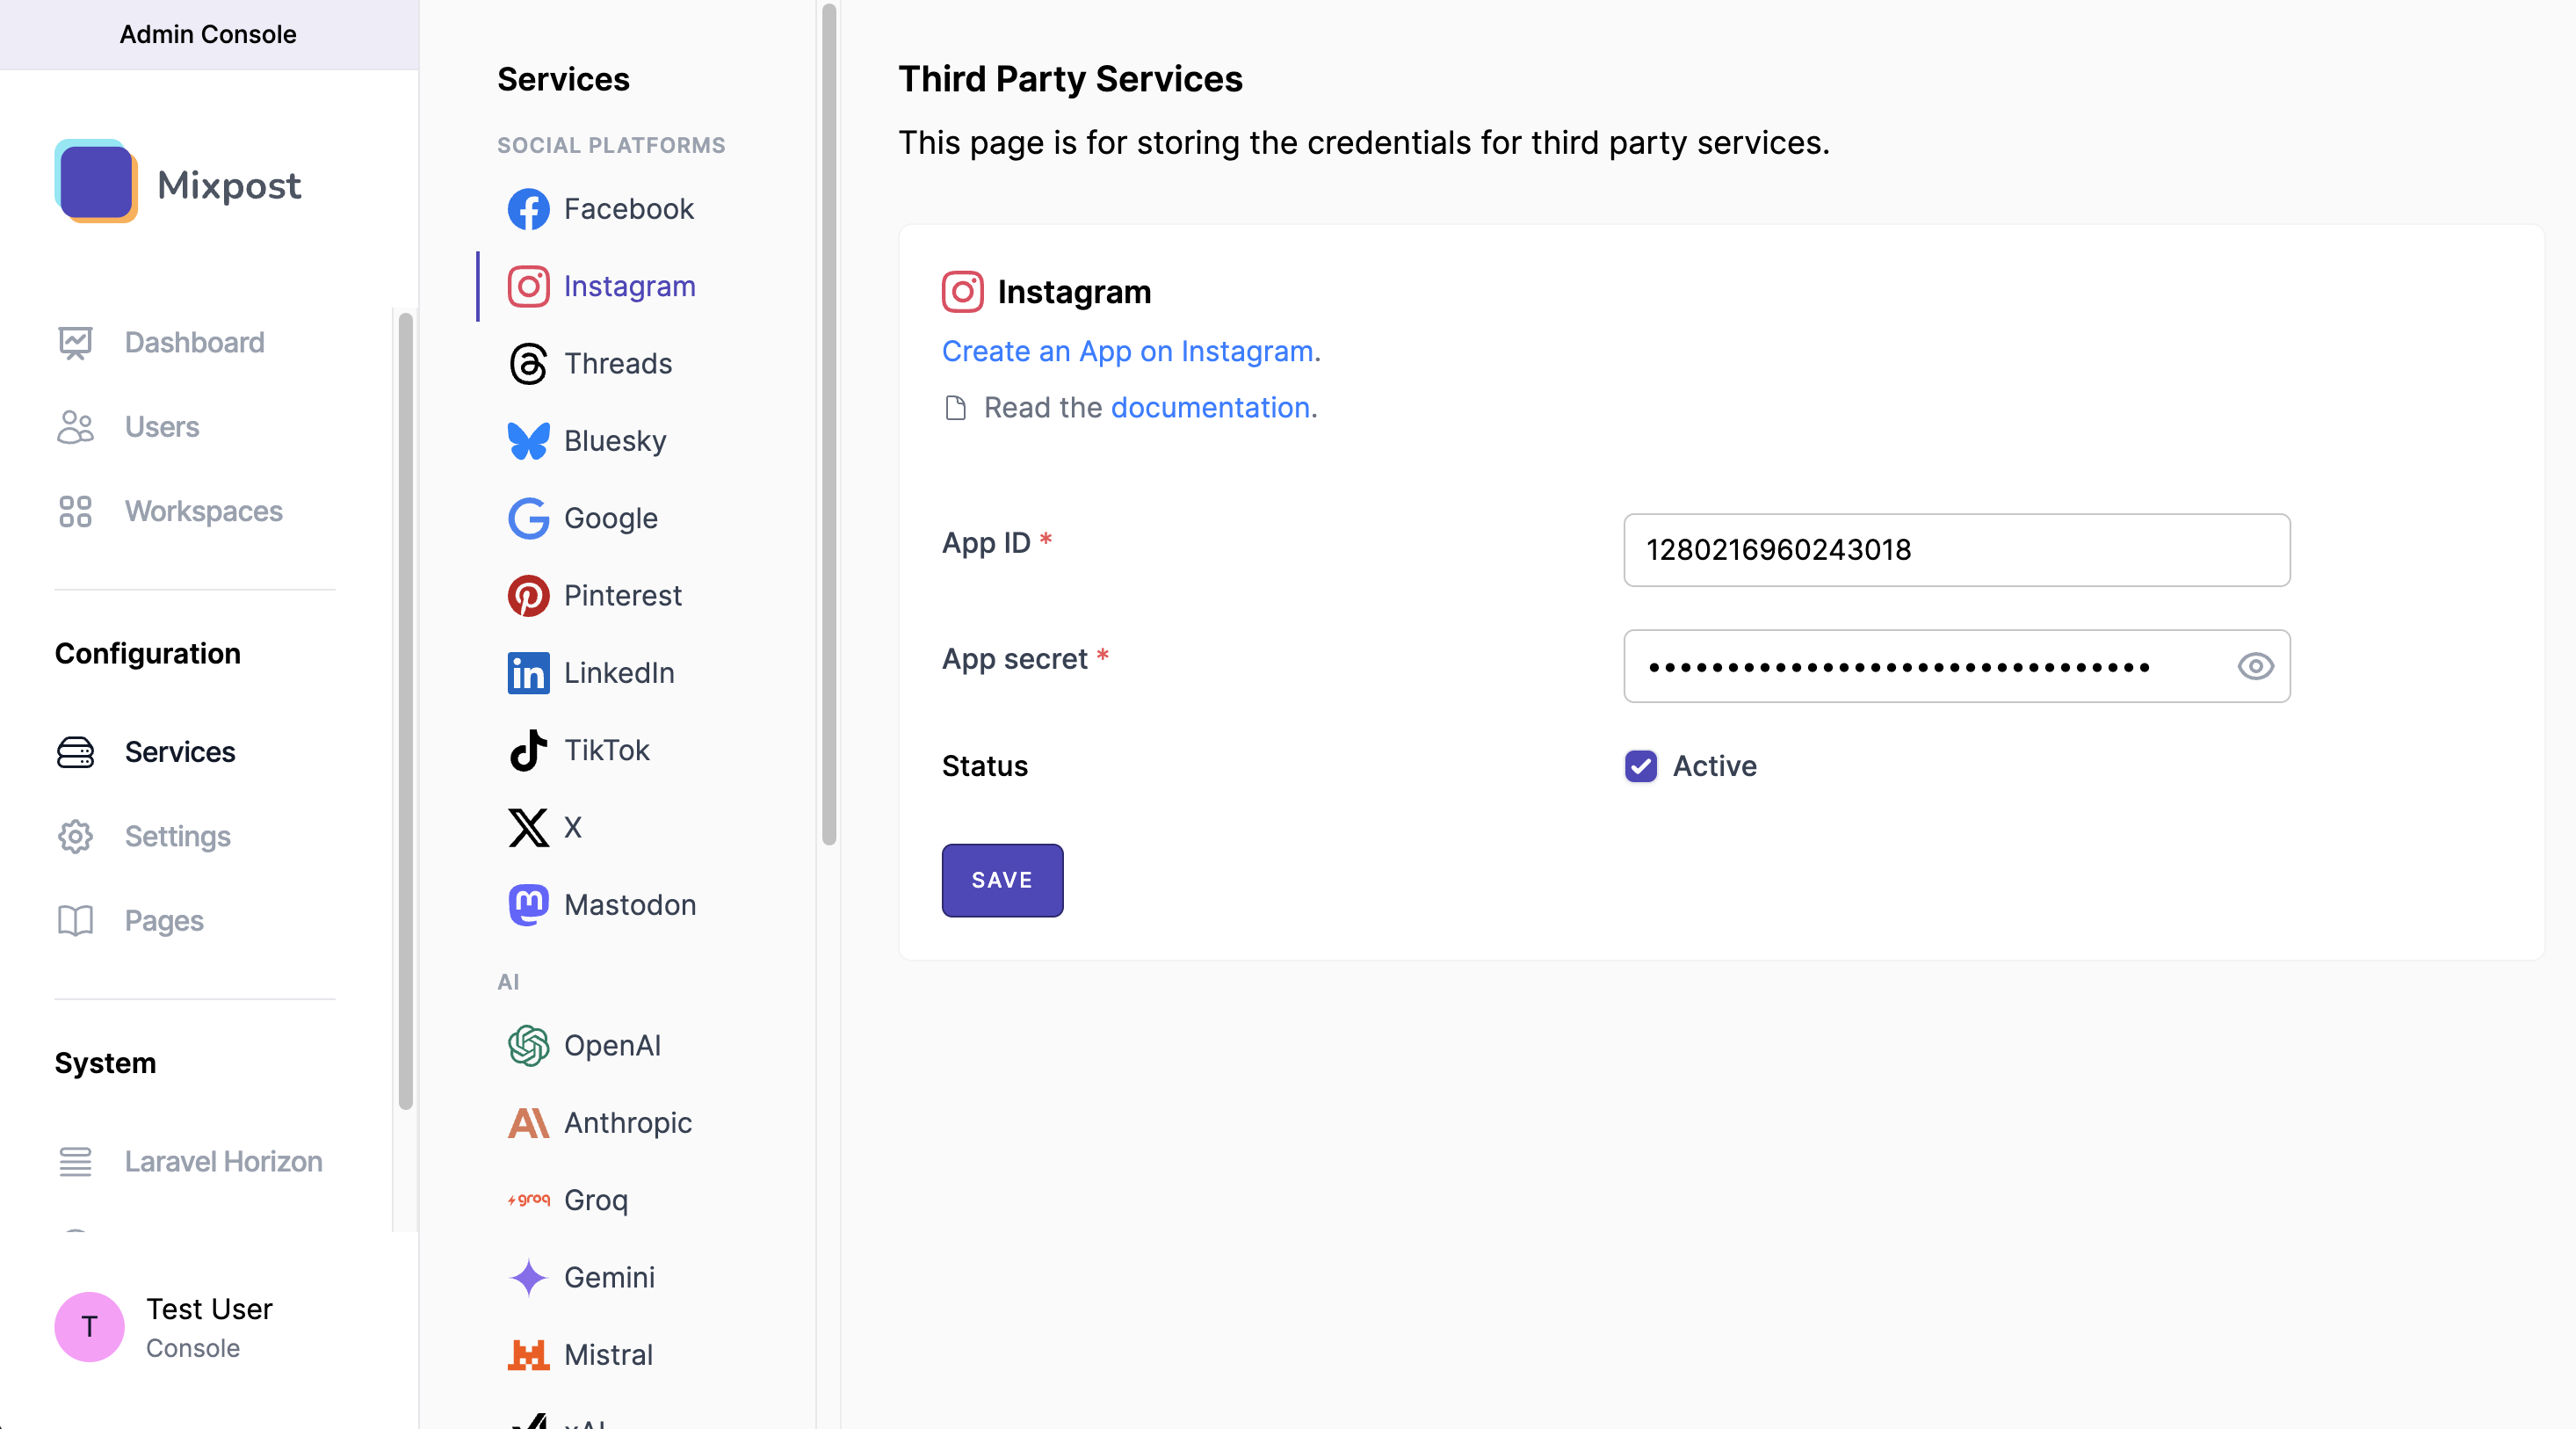Open the Threads service icon

[528, 364]
